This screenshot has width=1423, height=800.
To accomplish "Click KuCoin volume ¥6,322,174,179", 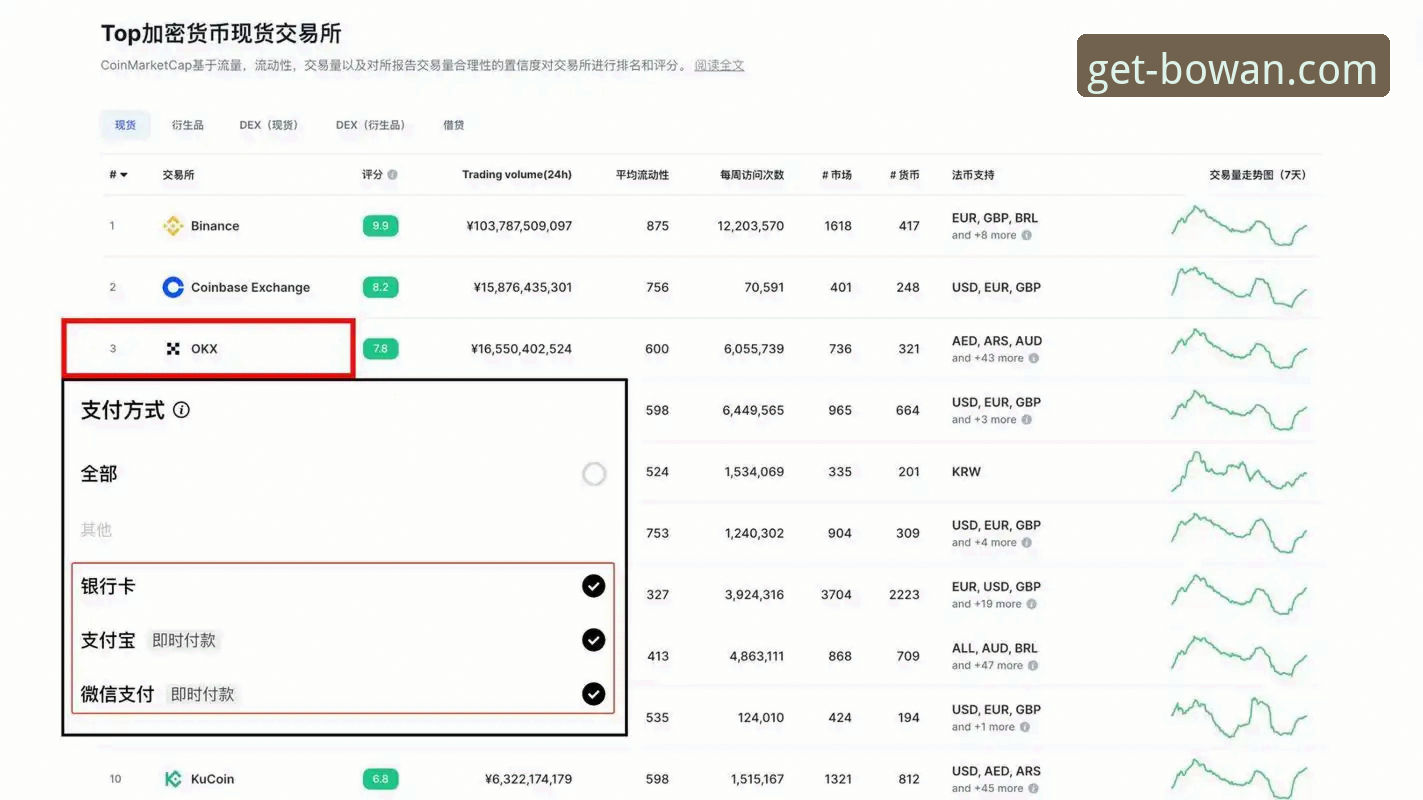I will pos(528,779).
